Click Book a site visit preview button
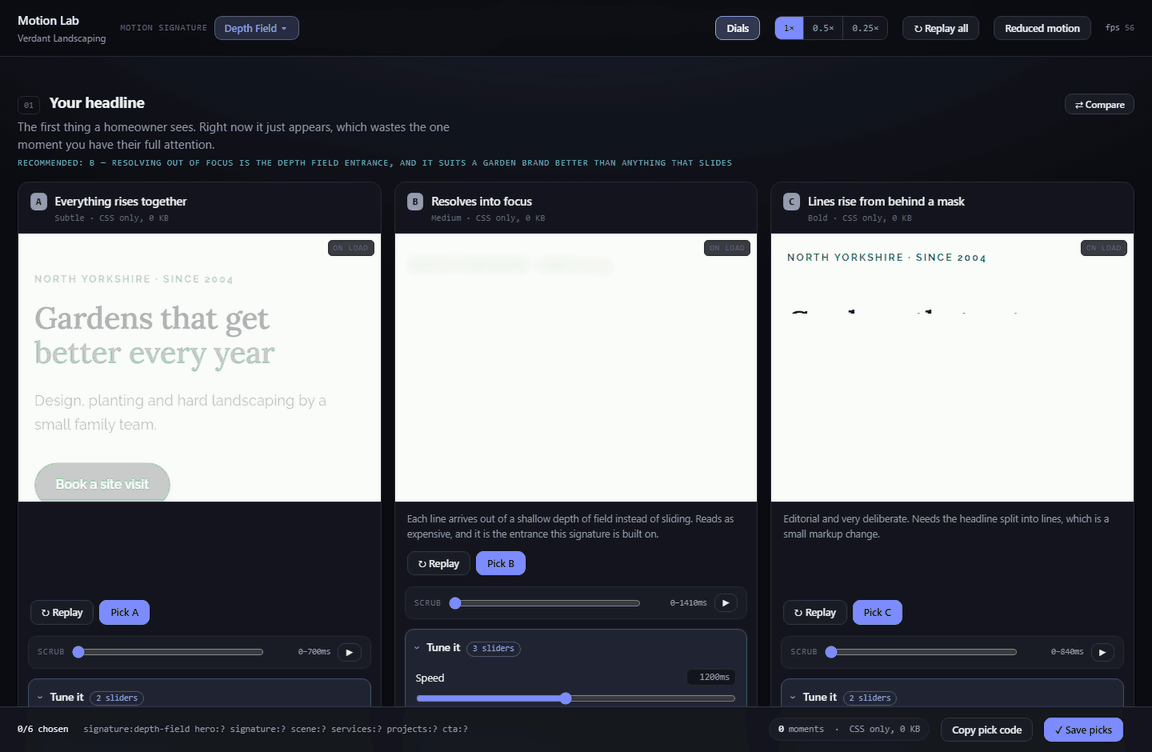 102,483
